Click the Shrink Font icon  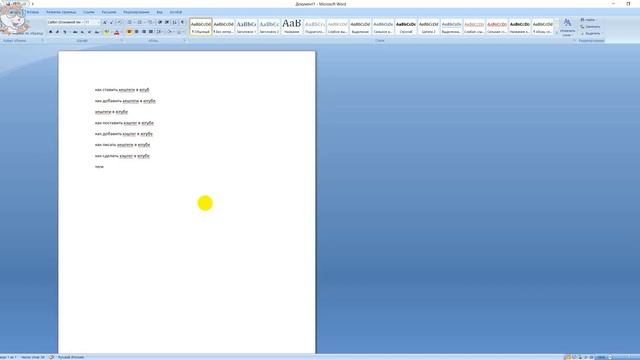tap(112, 22)
